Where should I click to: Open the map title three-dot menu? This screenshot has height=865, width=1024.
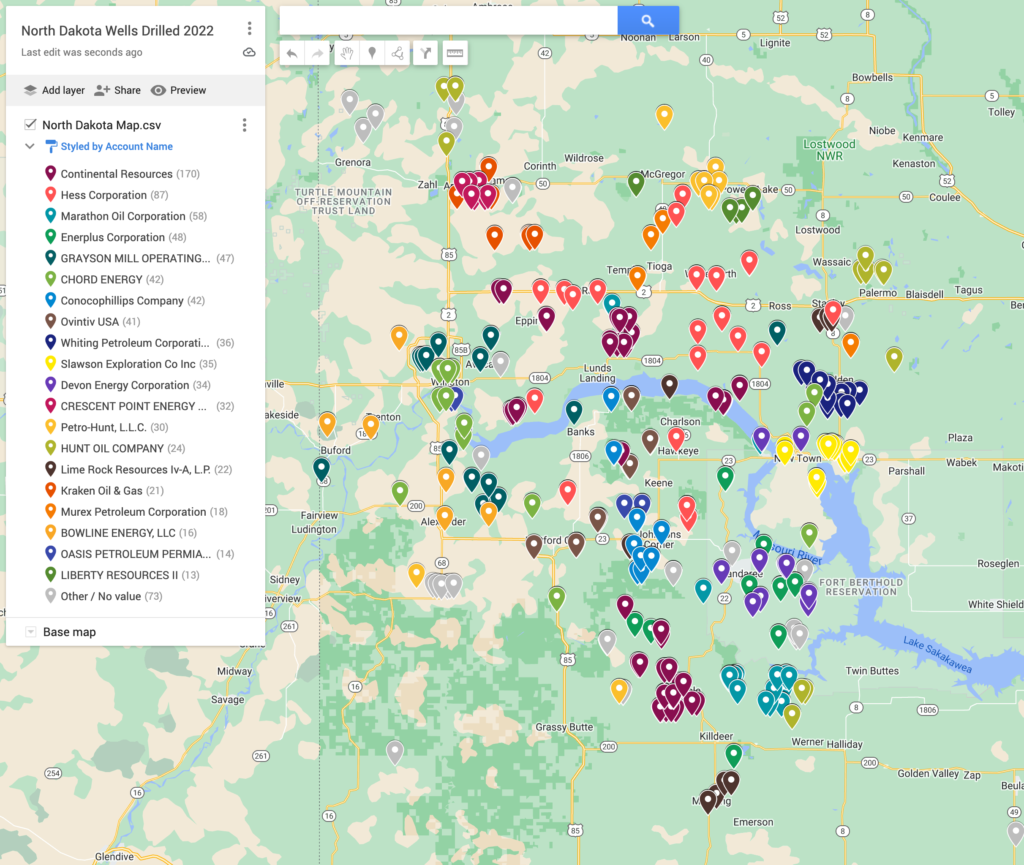tap(249, 29)
